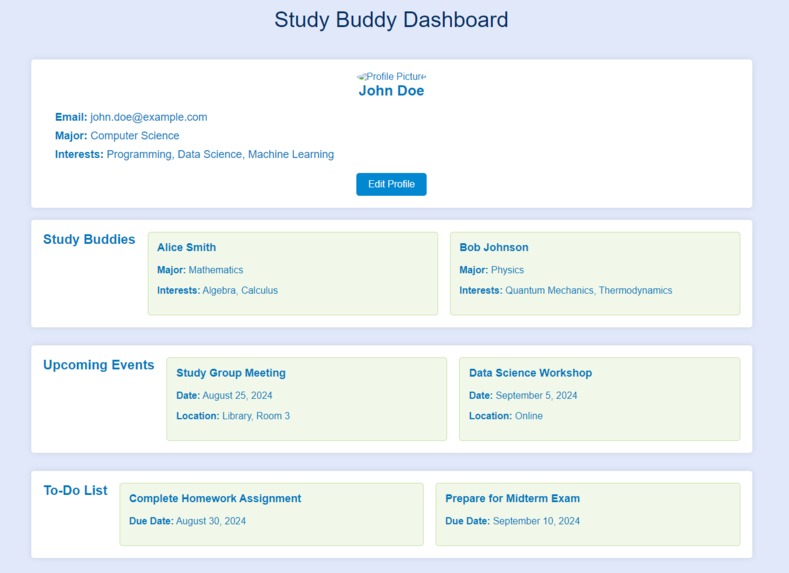Open the Data Science Workshop event title
The height and width of the screenshot is (573, 789).
tap(530, 373)
